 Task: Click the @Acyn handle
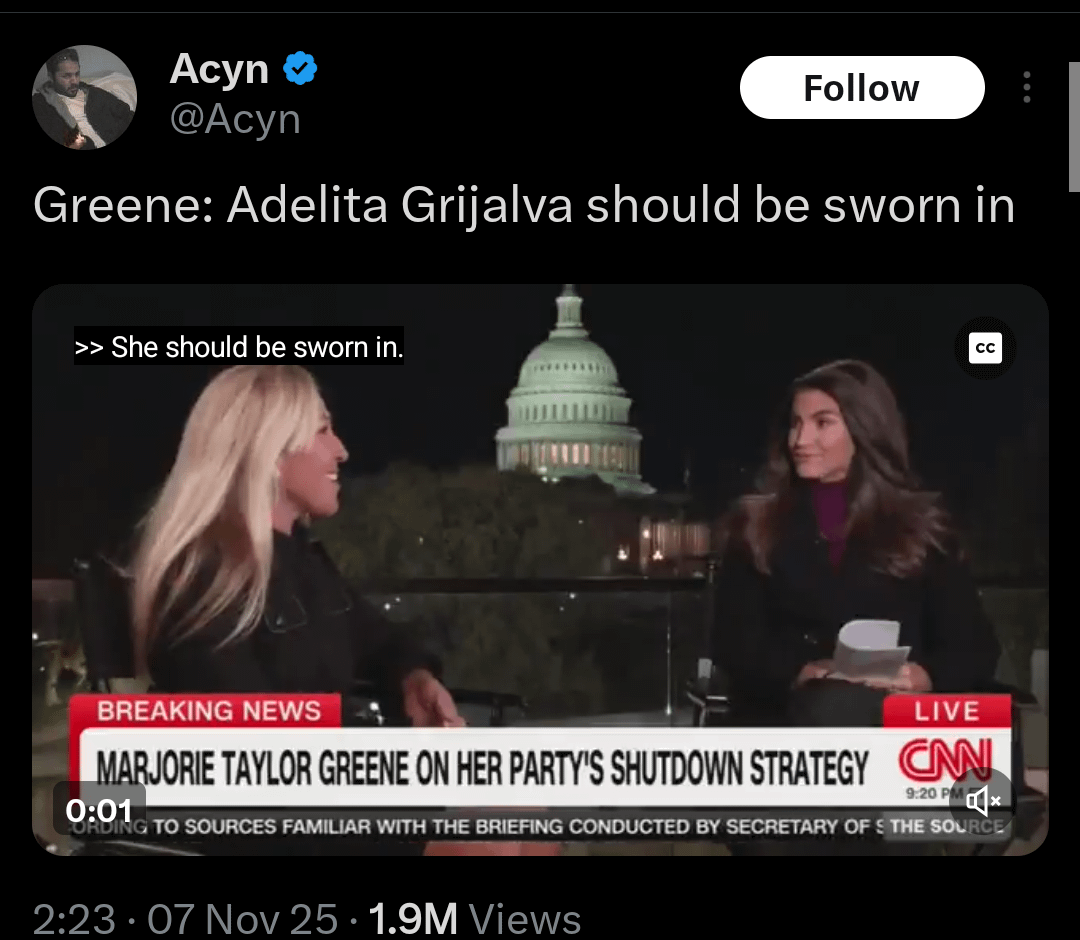[x=235, y=119]
